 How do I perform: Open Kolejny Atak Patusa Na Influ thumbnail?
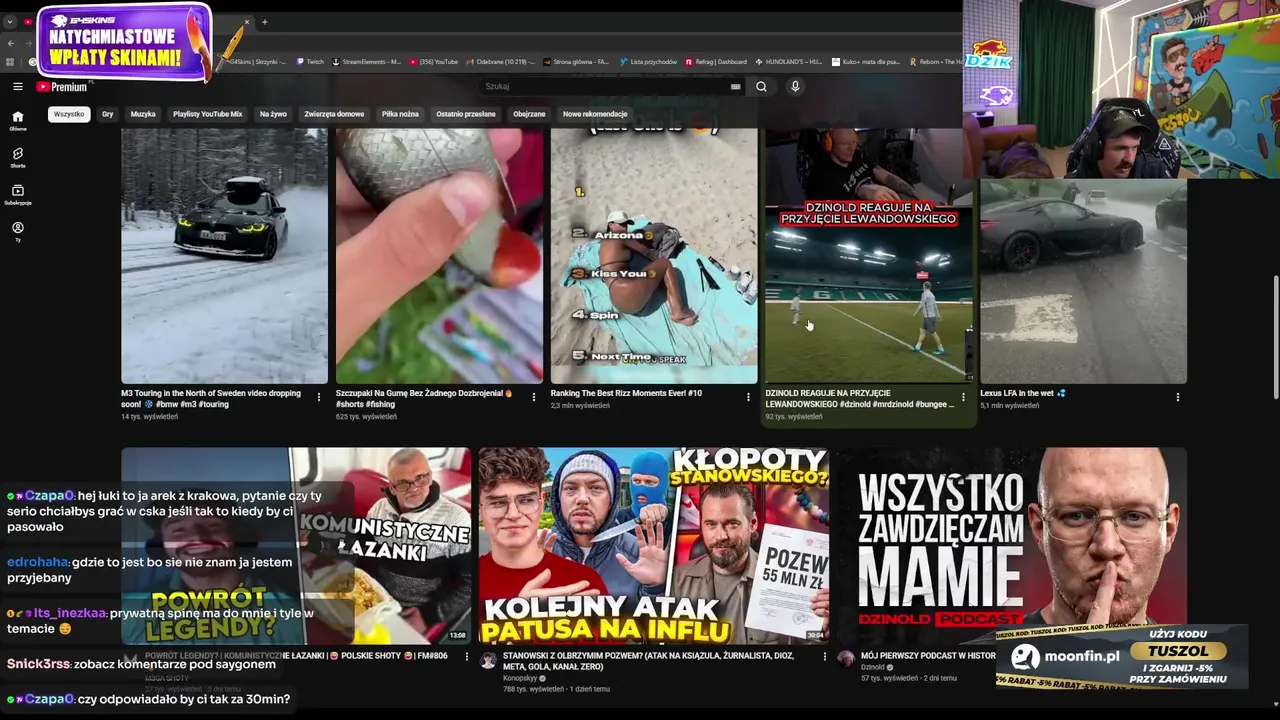(654, 546)
